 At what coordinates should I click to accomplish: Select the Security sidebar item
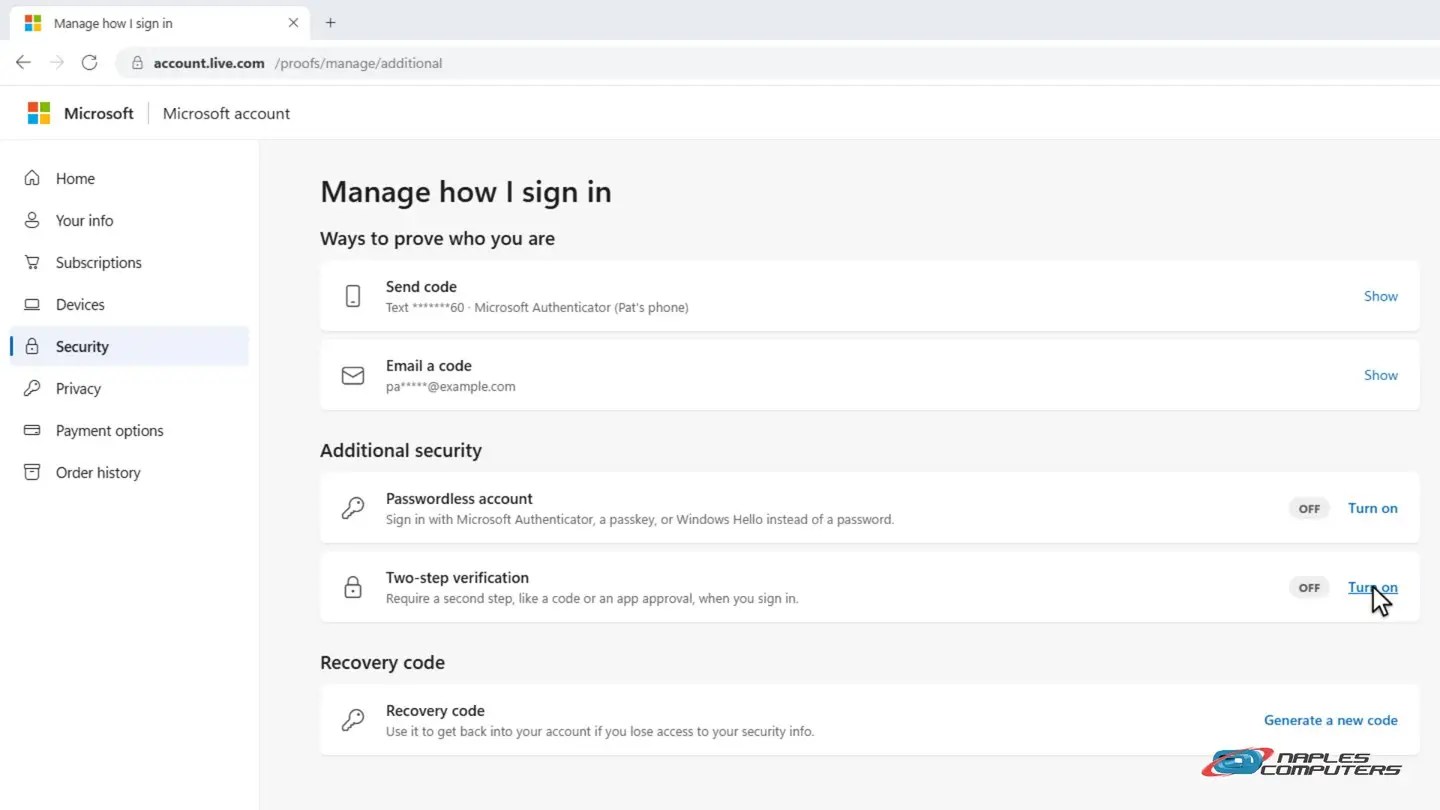coord(129,346)
